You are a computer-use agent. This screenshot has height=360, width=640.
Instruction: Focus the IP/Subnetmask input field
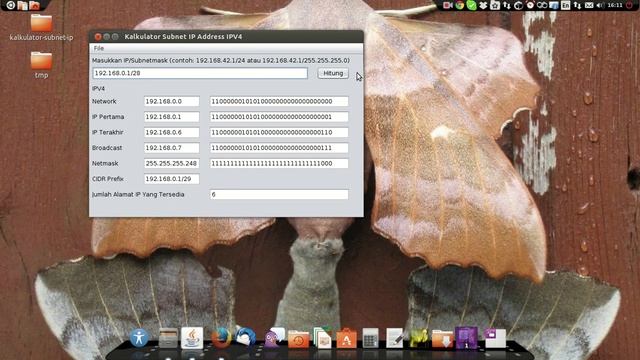coord(200,73)
